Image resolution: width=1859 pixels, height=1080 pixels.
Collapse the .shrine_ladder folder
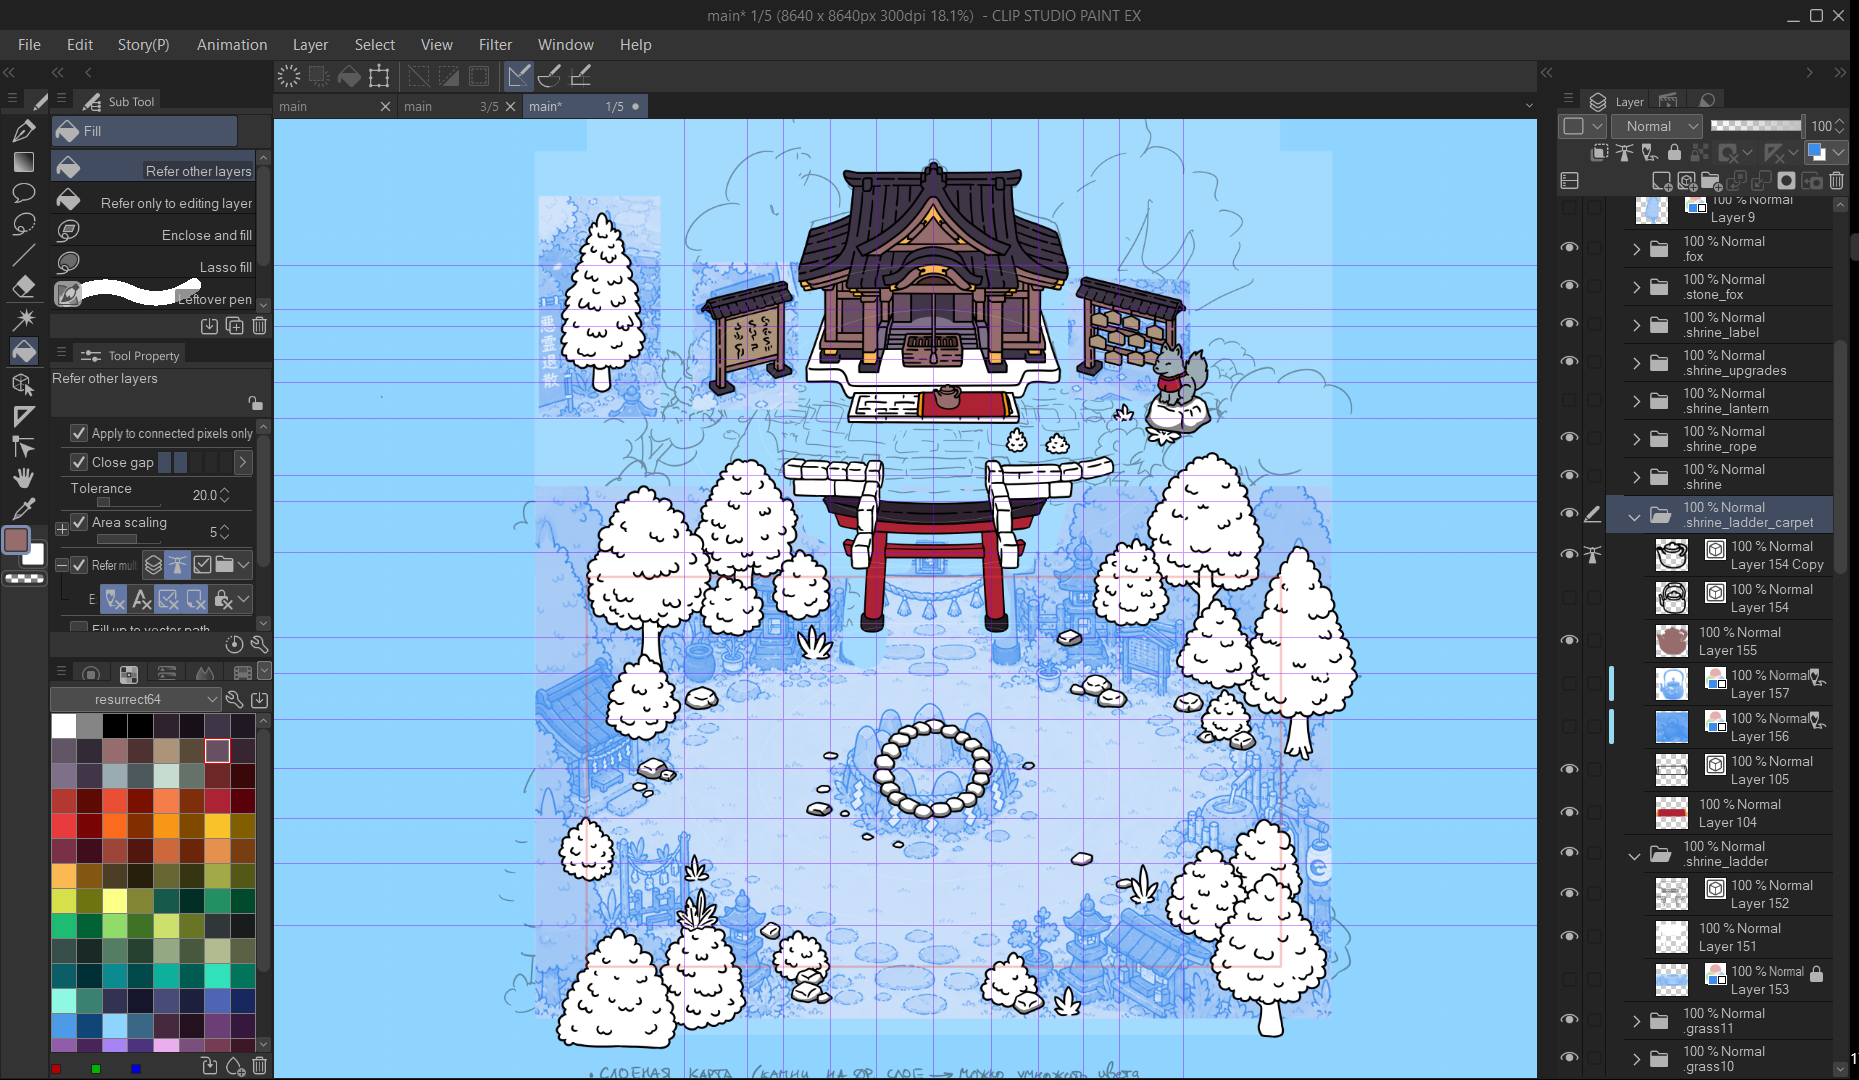(1635, 855)
